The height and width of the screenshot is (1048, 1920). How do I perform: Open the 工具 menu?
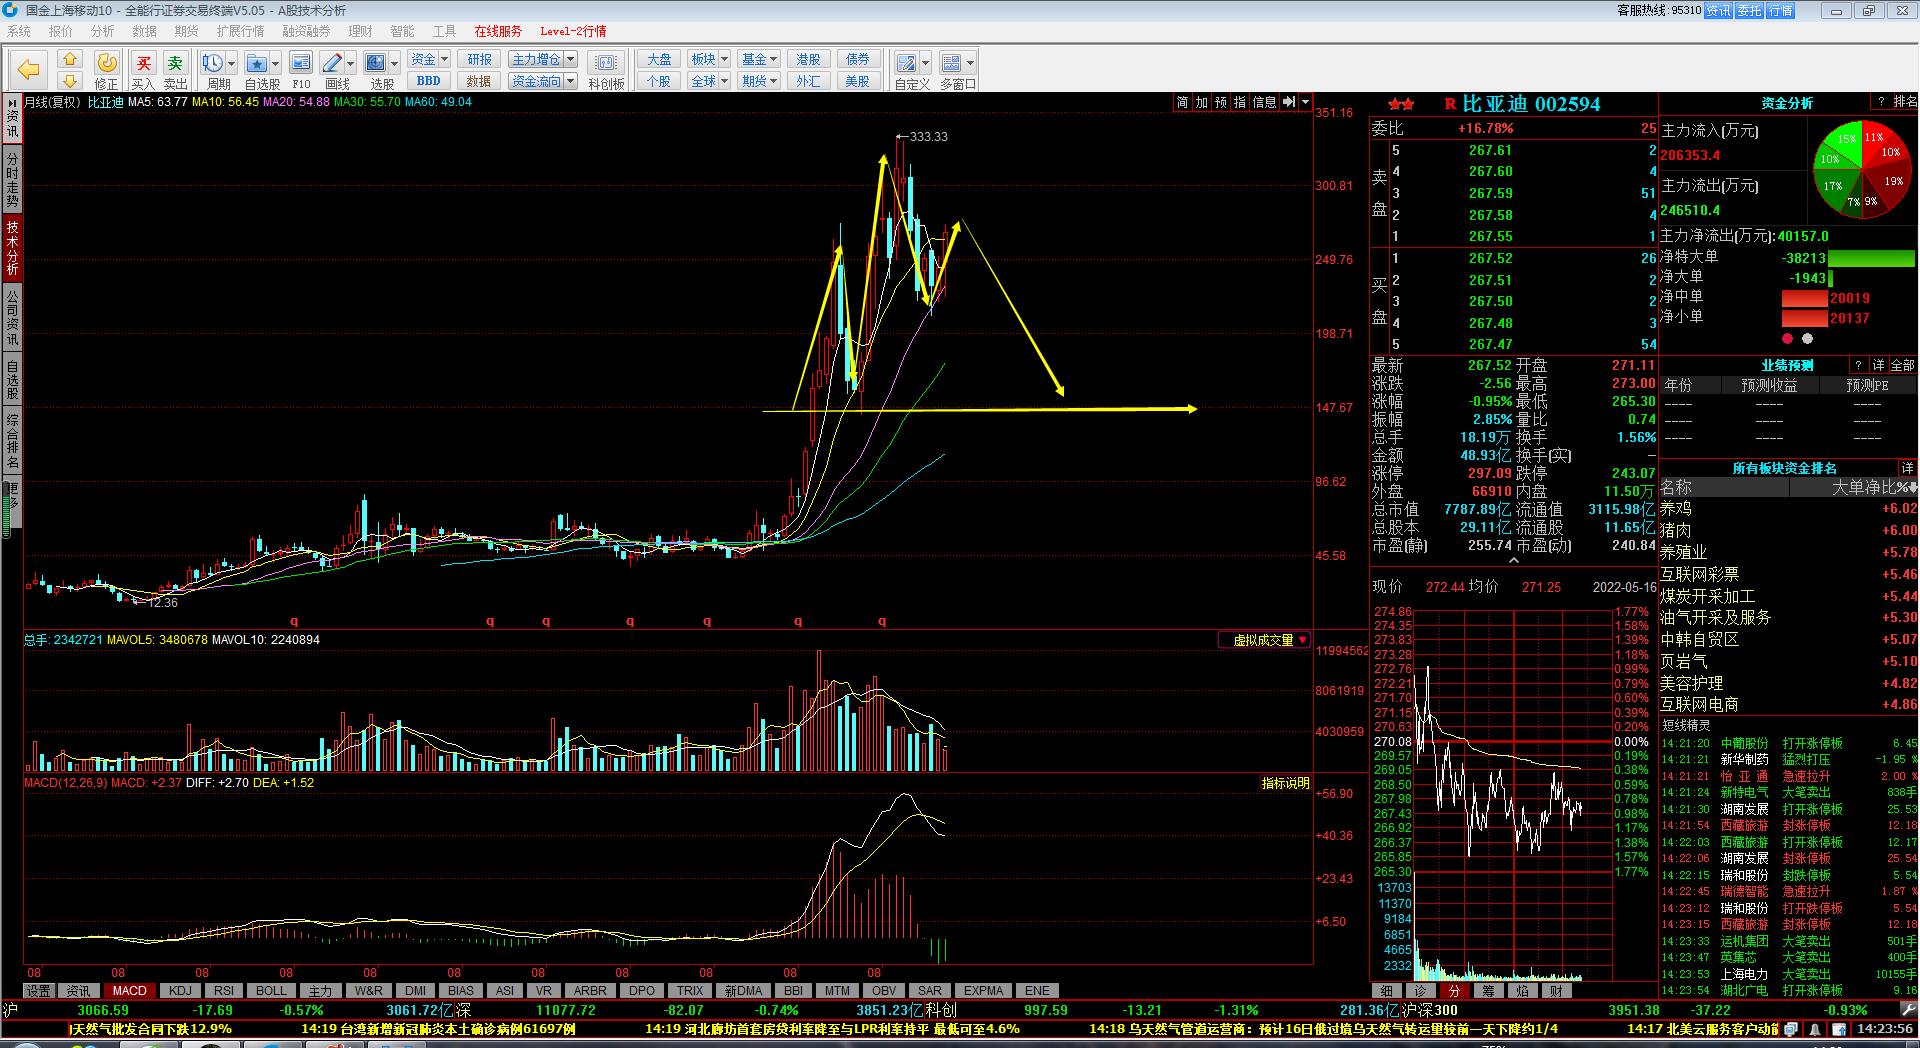click(x=445, y=31)
